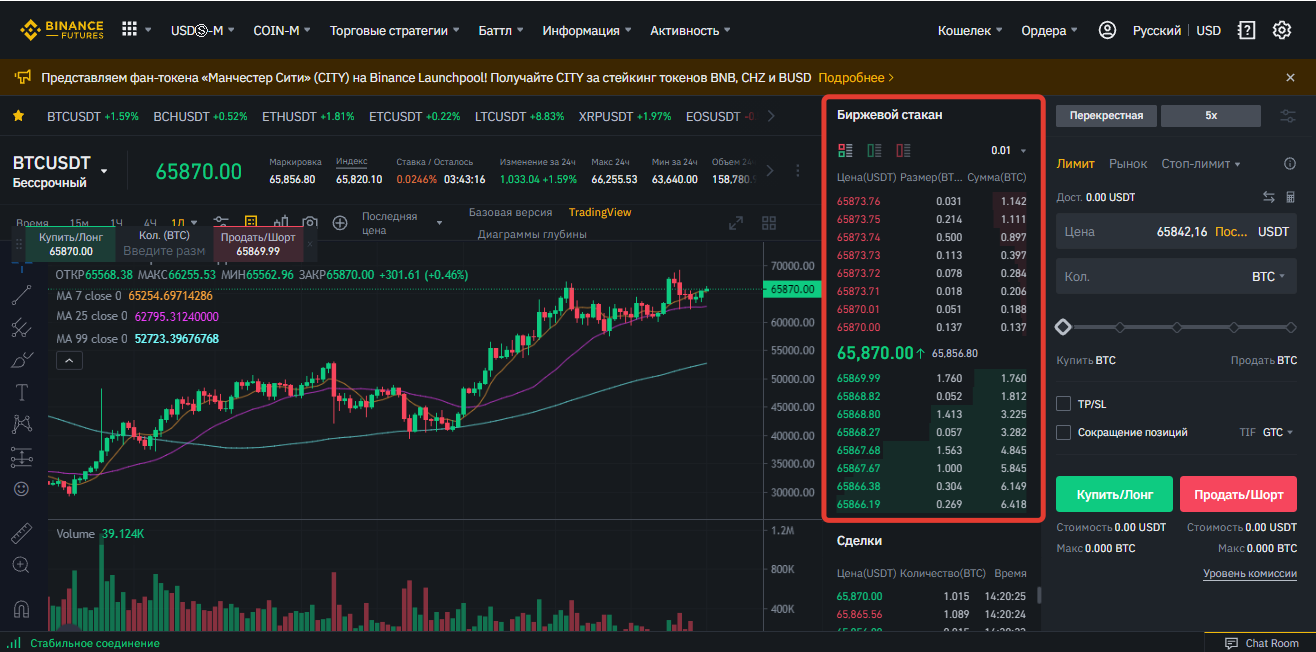Open the candlestick chart type icon
Screen dimensions: 1316x652
tap(280, 222)
